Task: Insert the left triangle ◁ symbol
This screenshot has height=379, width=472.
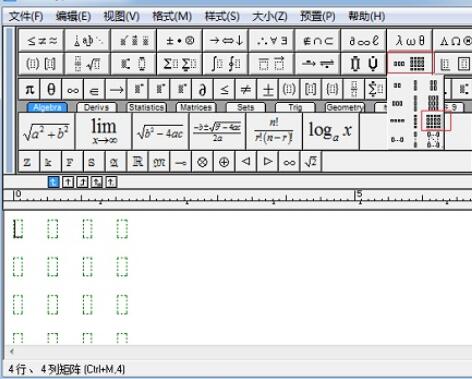Action: [246, 162]
